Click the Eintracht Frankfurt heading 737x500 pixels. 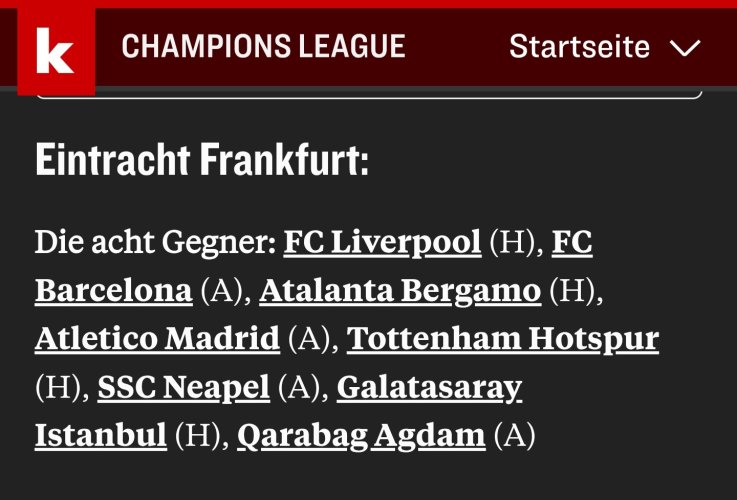point(202,160)
